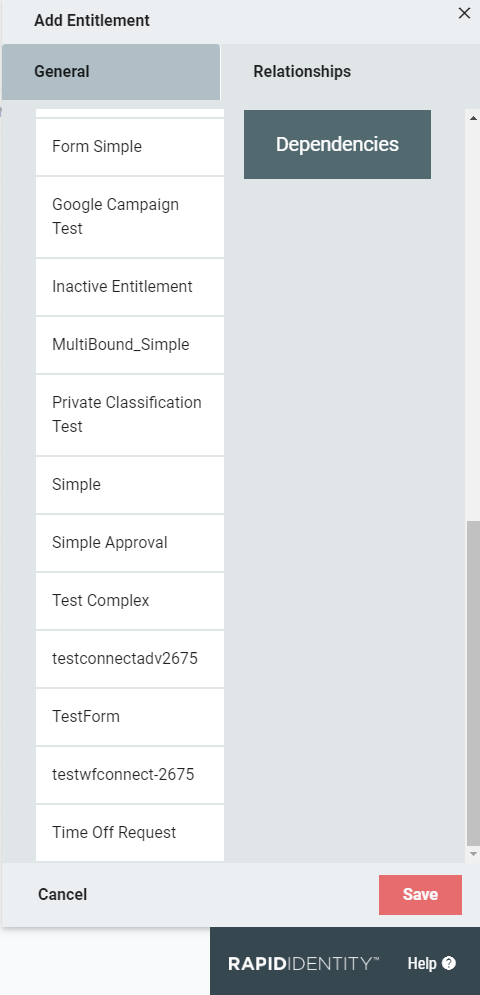
Task: Select the Simple Approval entry
Action: click(x=130, y=543)
